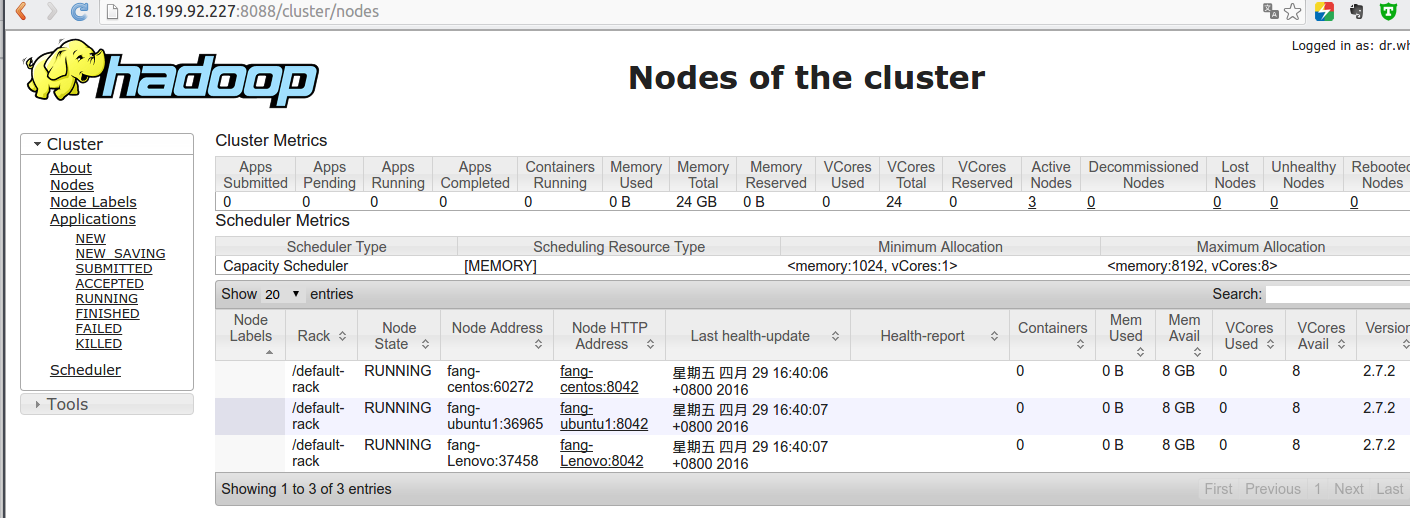Screen dimensions: 1410x518
Task: Sort the table by Node State column
Action: (x=399, y=336)
